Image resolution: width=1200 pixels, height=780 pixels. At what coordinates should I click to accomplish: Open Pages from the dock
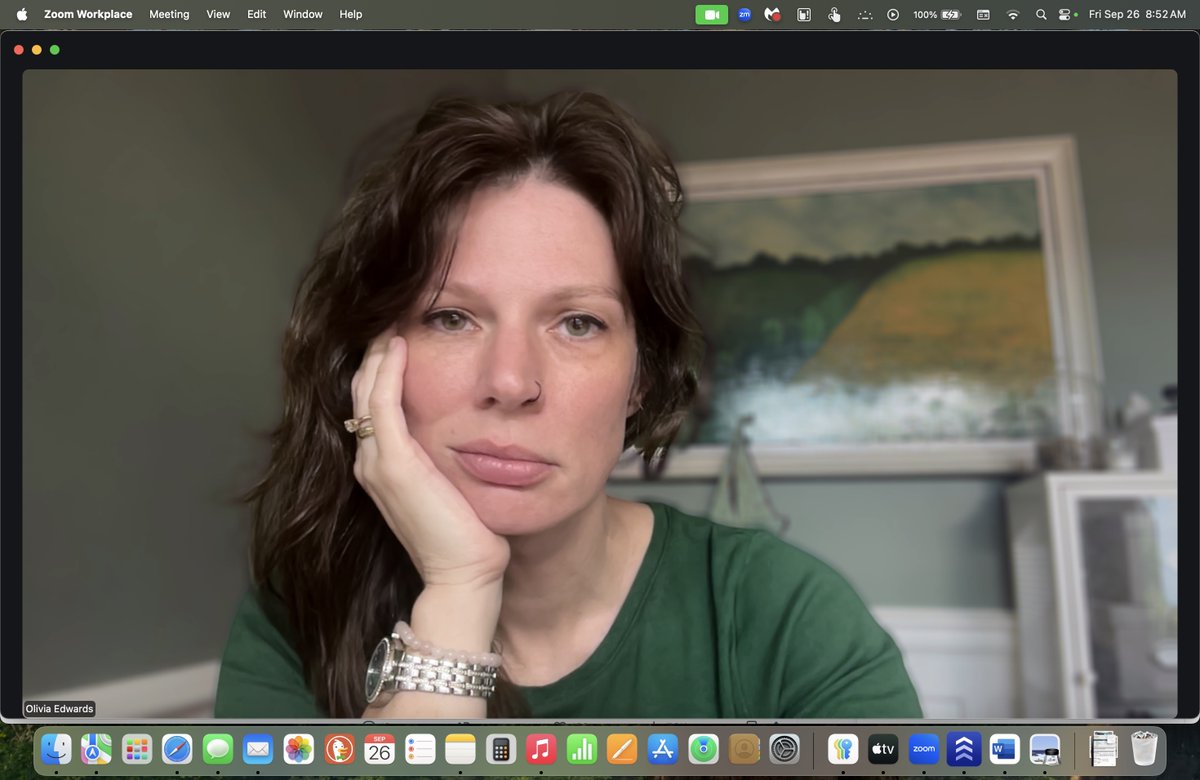click(622, 748)
